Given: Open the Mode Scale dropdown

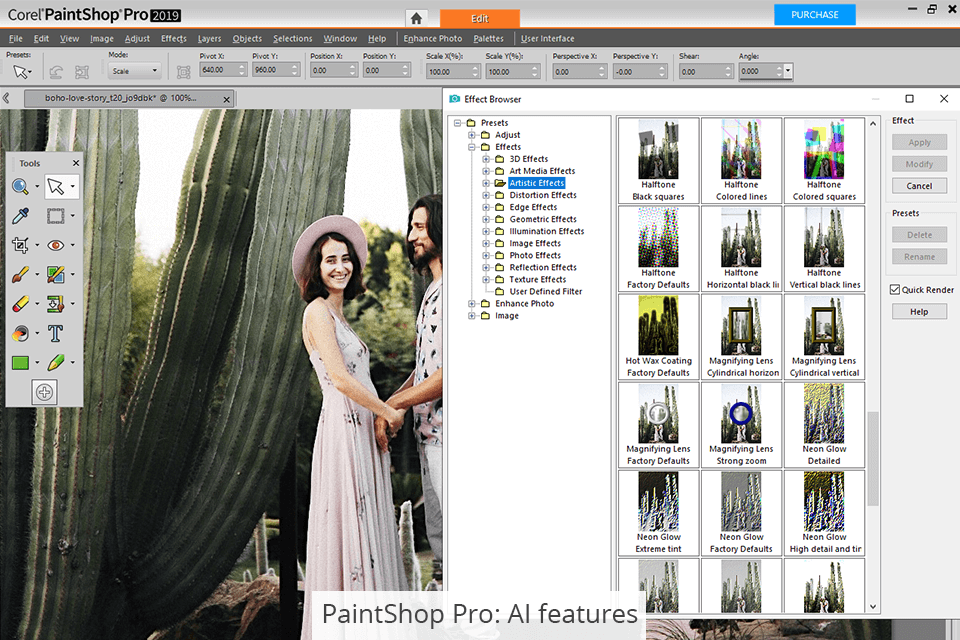Looking at the screenshot, I should pyautogui.click(x=134, y=71).
